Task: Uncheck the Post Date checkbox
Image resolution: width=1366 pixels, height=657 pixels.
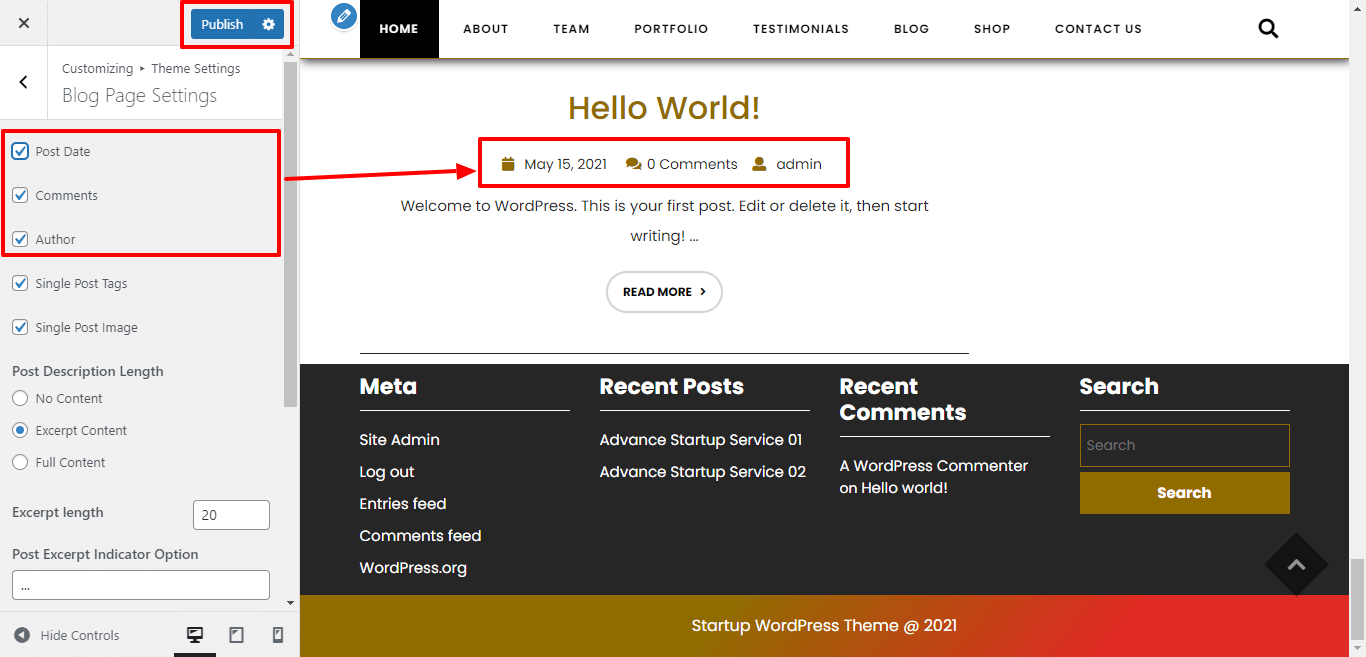Action: (x=20, y=151)
